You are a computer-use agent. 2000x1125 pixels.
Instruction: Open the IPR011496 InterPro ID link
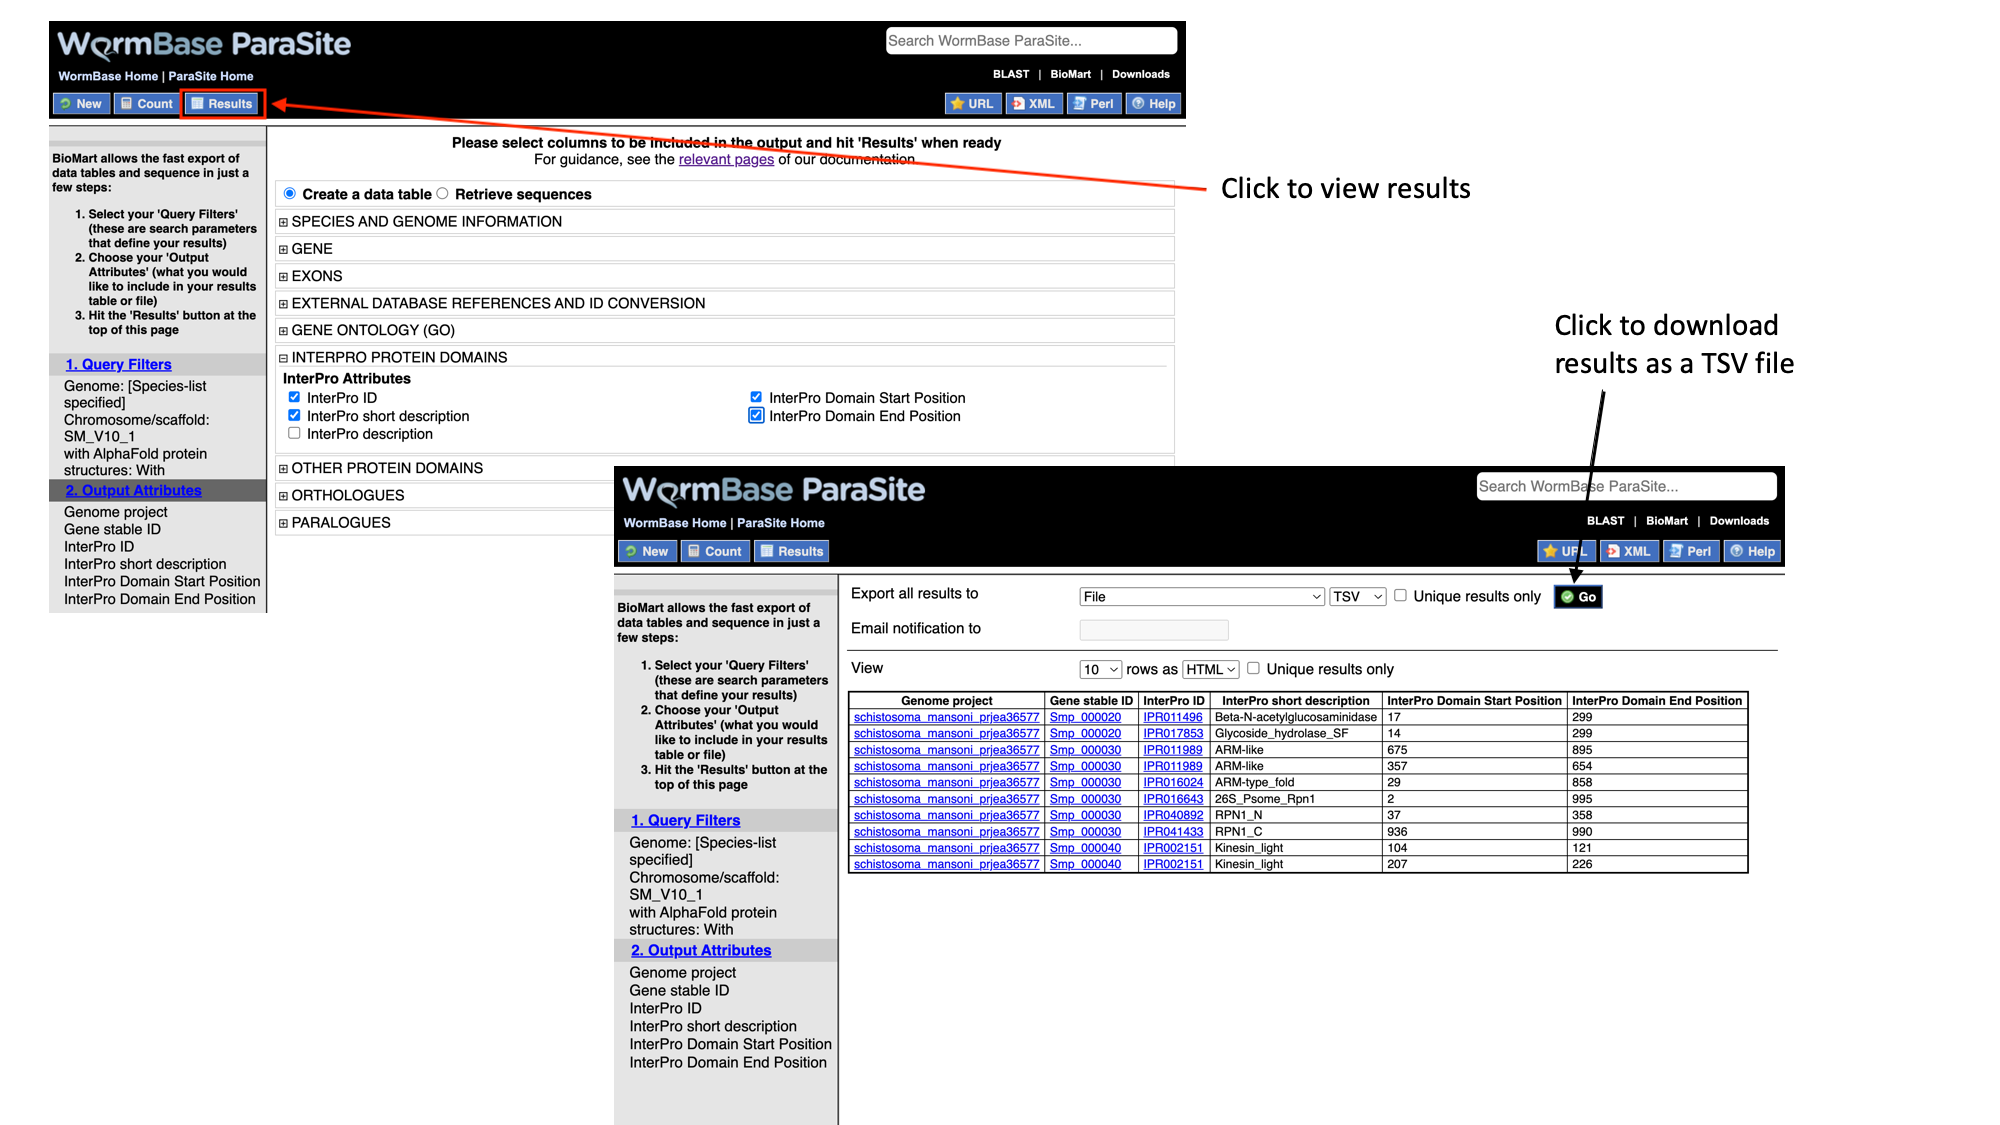(1173, 717)
